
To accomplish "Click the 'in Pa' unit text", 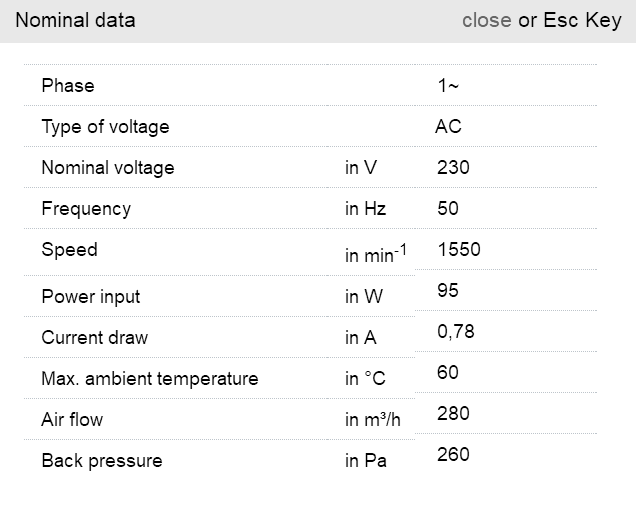I will [366, 461].
